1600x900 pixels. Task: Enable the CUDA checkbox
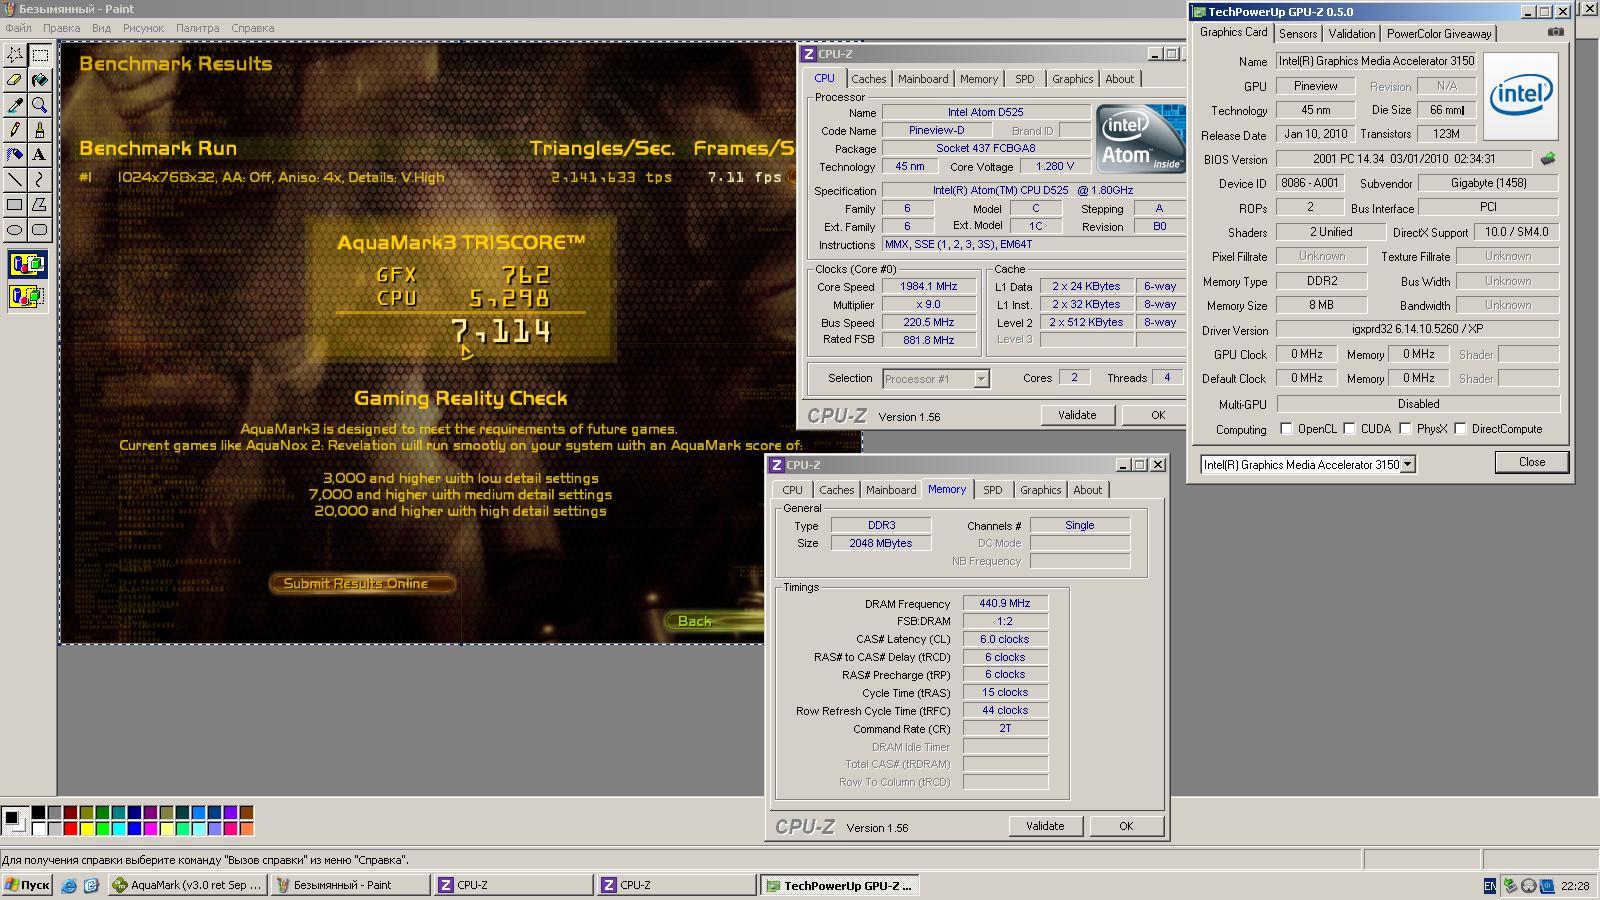point(1350,429)
